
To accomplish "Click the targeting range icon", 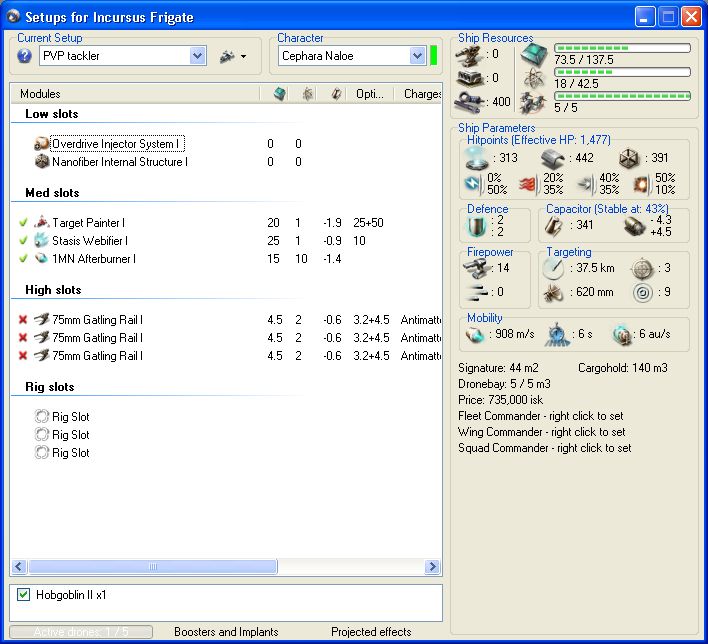I will point(554,269).
